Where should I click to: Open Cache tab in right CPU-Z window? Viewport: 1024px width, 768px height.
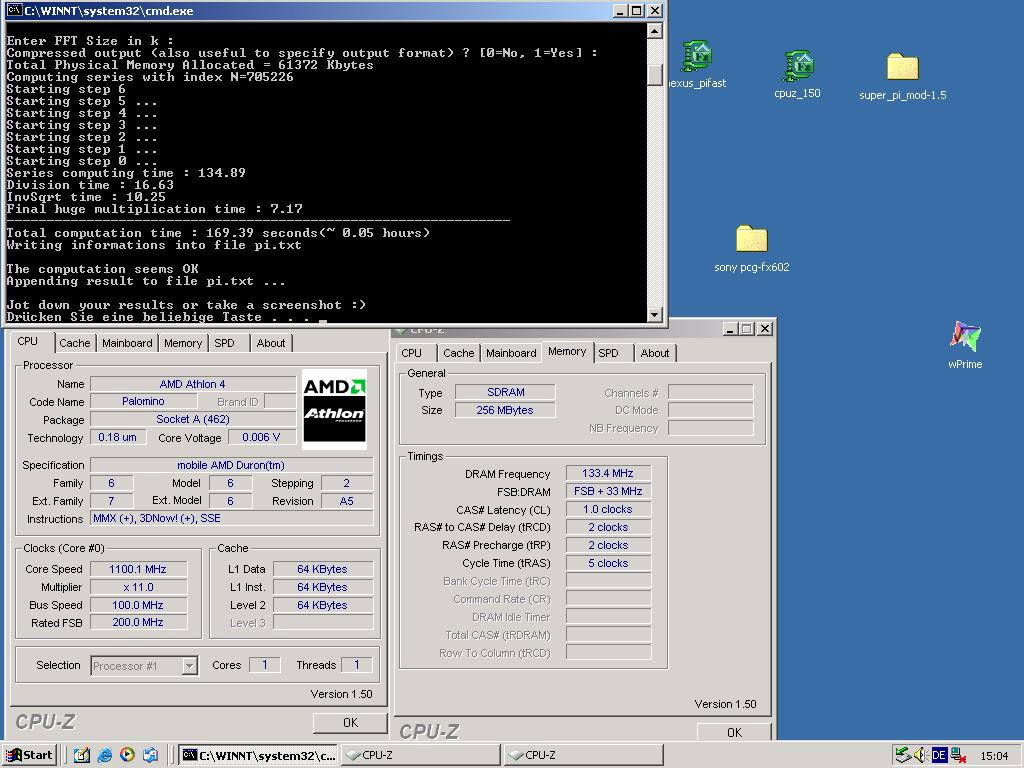point(458,353)
